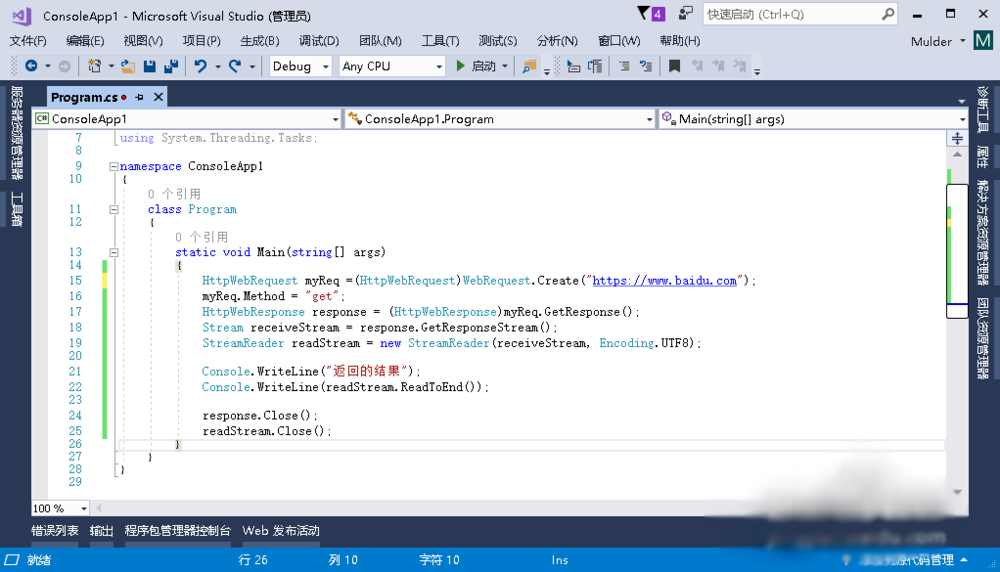1000x572 pixels.
Task: Collapse the Main method block
Action: point(114,253)
